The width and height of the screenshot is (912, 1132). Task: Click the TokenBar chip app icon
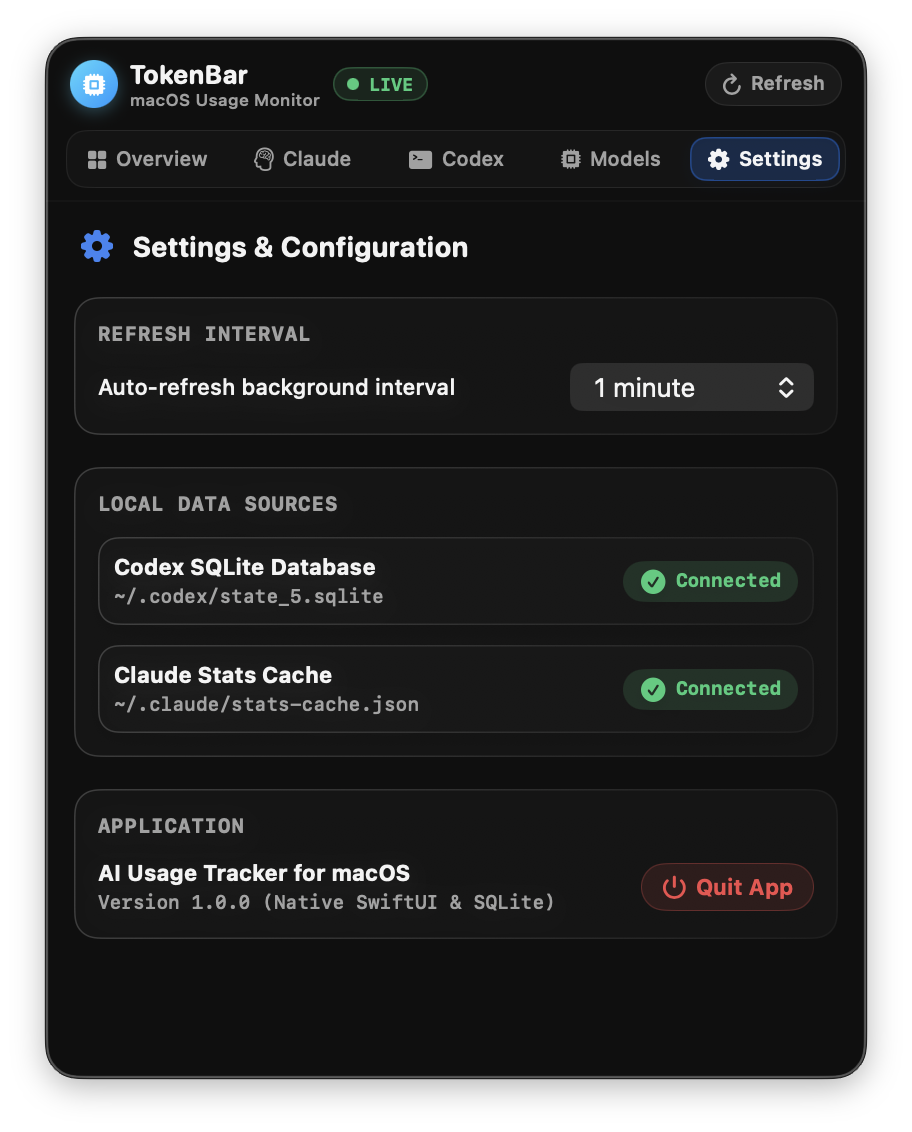click(x=94, y=84)
